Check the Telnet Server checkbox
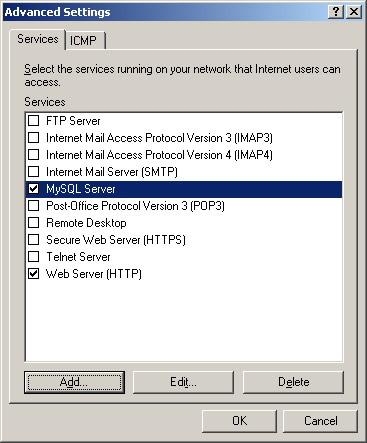 (33, 257)
